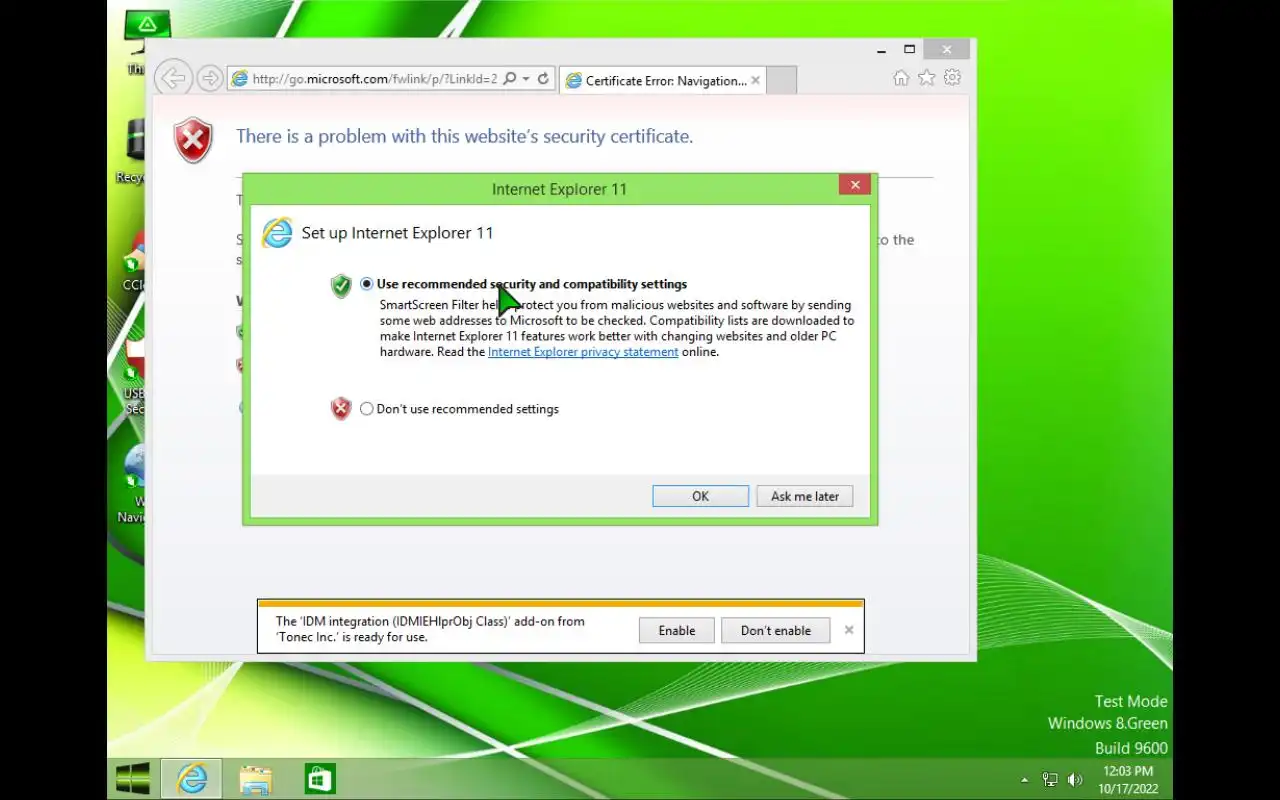Select Use recommended security and compatibility settings

tap(367, 284)
